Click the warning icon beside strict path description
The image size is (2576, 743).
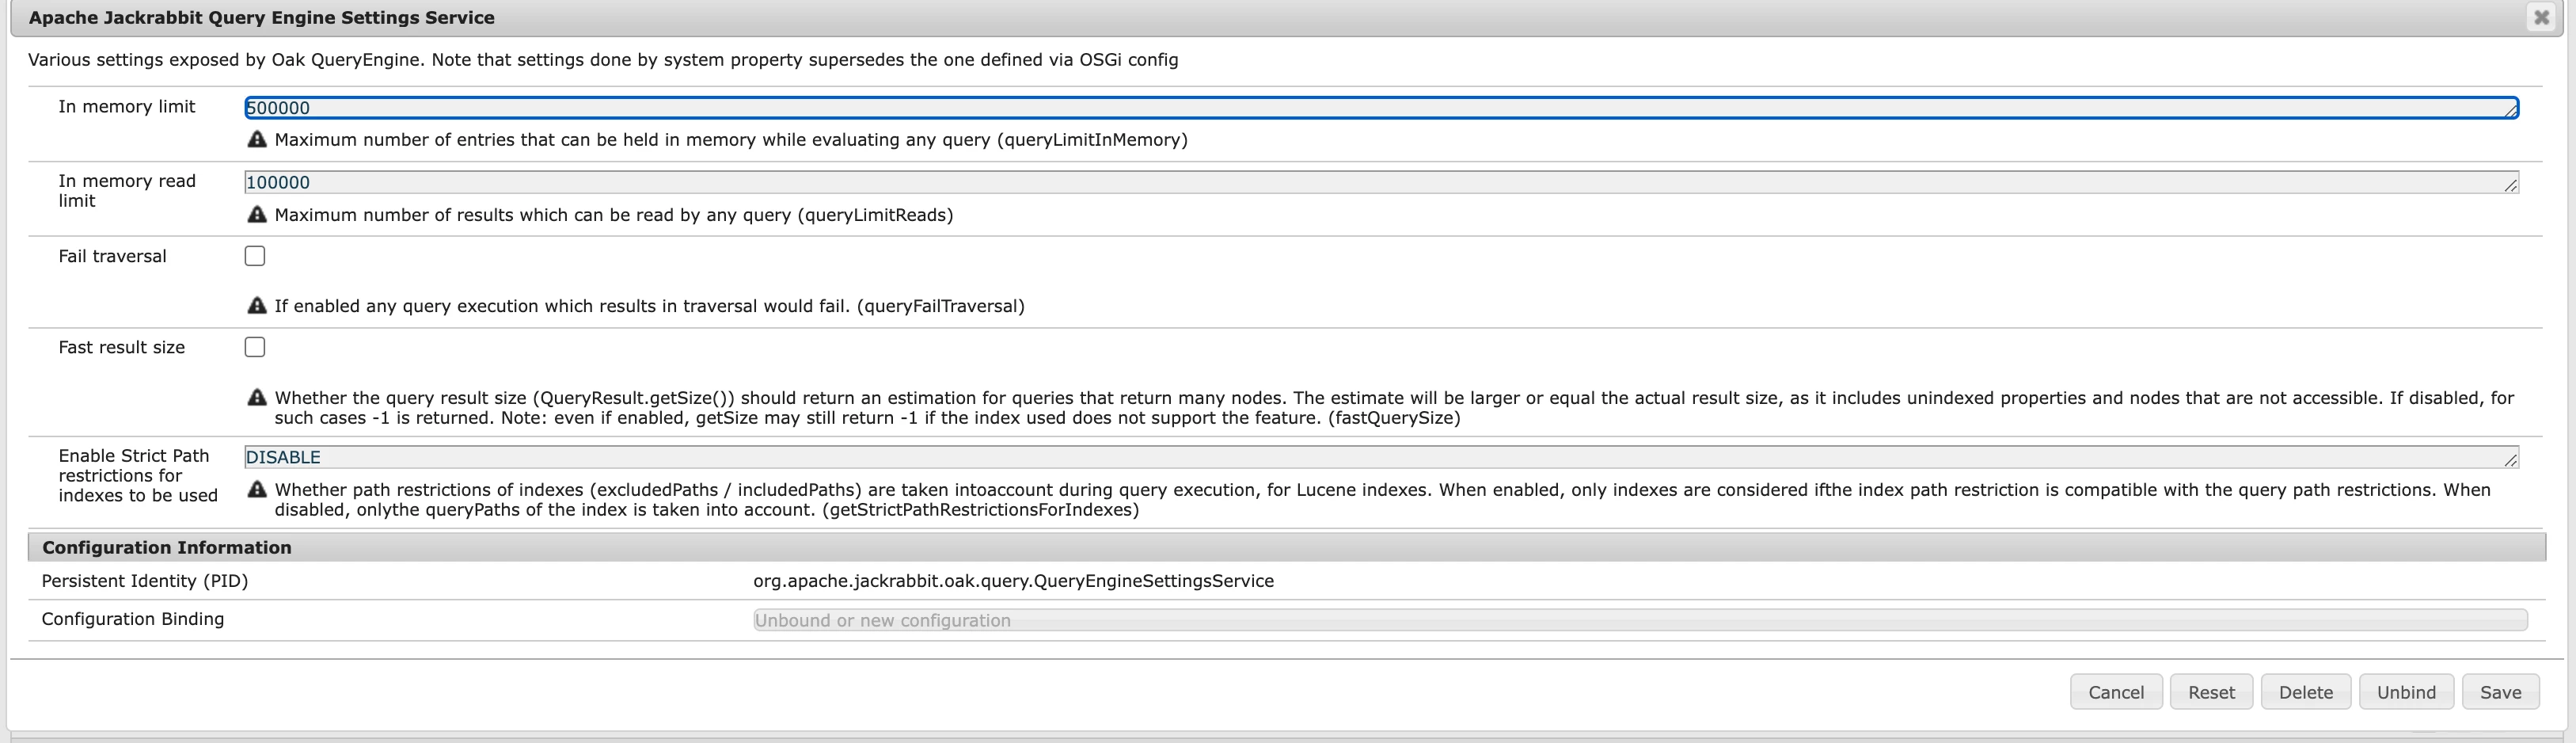click(x=257, y=489)
